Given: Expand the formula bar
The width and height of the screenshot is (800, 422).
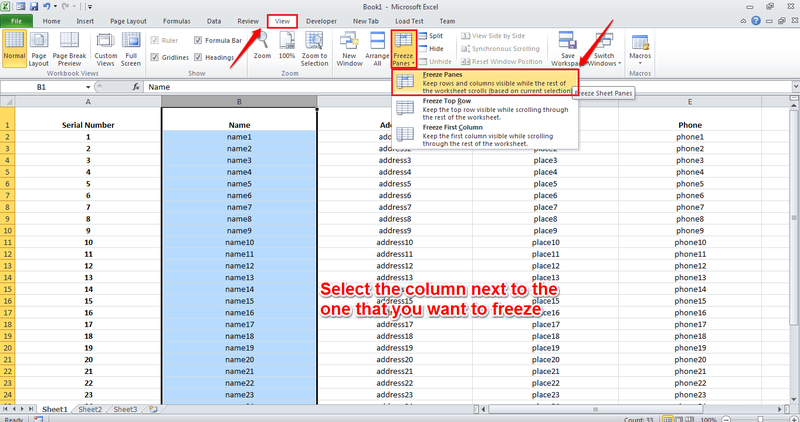Looking at the screenshot, I should [795, 87].
